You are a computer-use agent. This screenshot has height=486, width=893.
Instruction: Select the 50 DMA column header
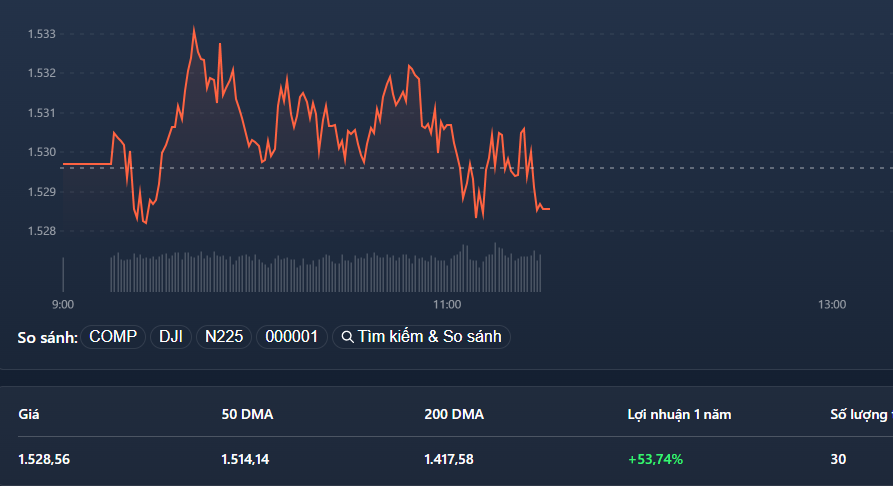(x=247, y=414)
